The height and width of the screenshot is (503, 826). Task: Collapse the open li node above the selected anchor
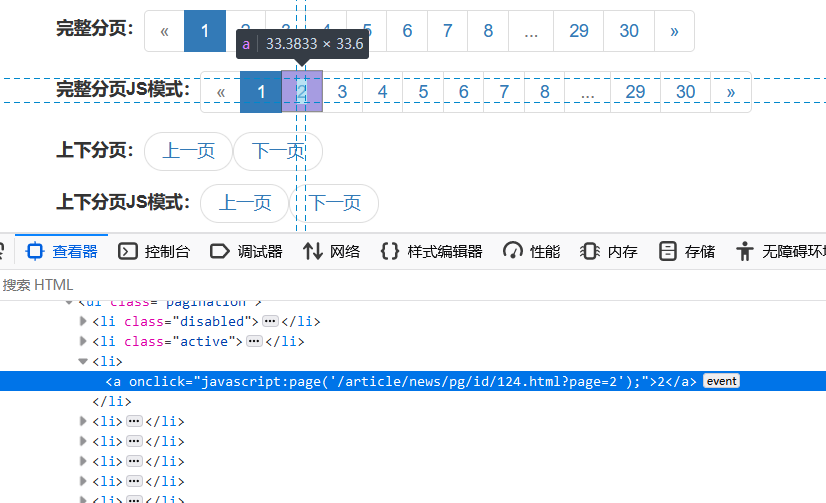[x=83, y=361]
